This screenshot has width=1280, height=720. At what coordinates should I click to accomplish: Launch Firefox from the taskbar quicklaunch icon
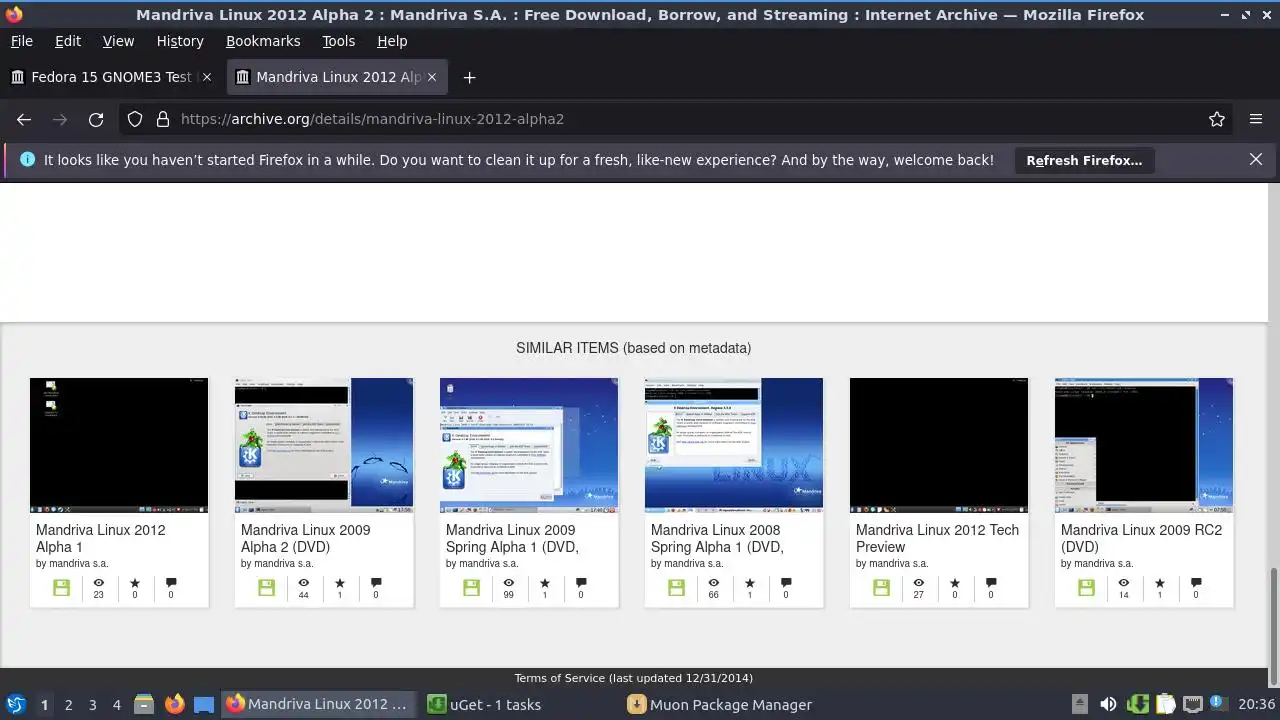174,704
